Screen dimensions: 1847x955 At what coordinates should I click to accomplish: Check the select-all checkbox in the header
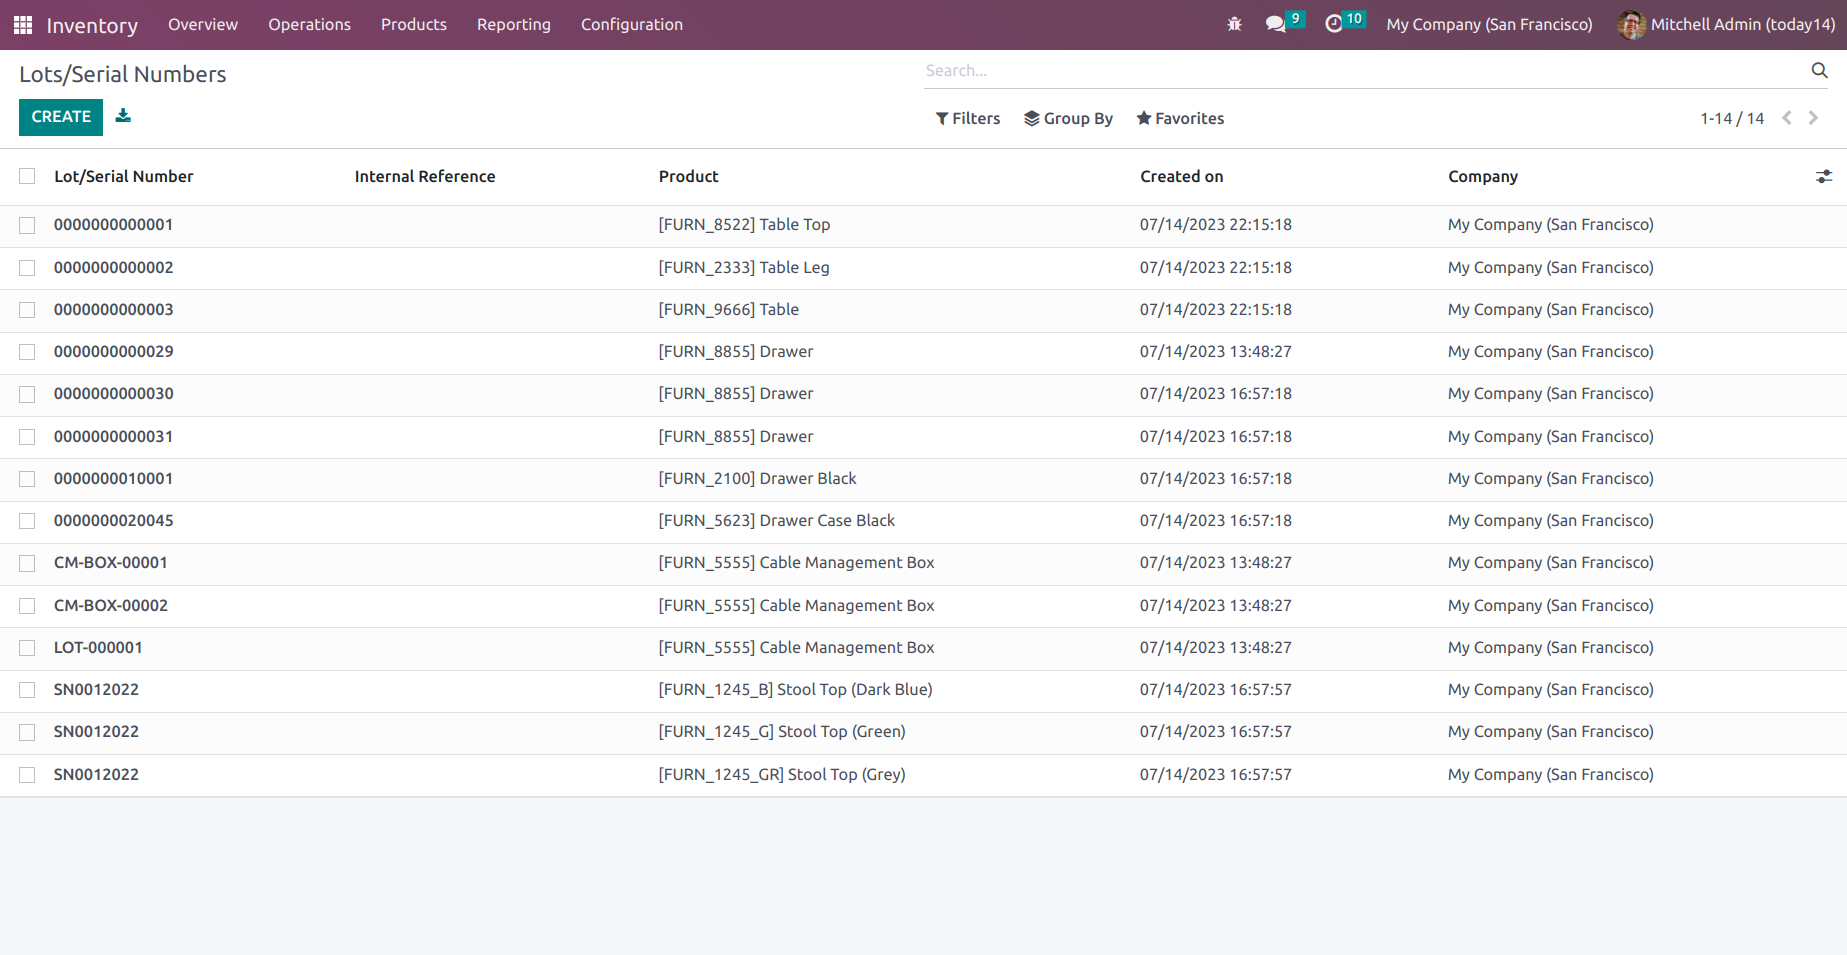click(27, 175)
